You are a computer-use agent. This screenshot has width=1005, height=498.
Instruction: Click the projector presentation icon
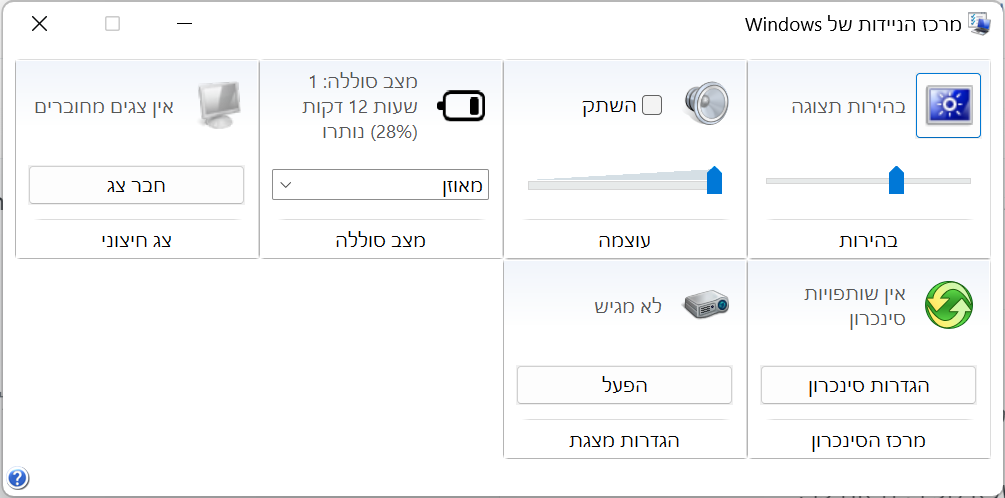pyautogui.click(x=706, y=305)
